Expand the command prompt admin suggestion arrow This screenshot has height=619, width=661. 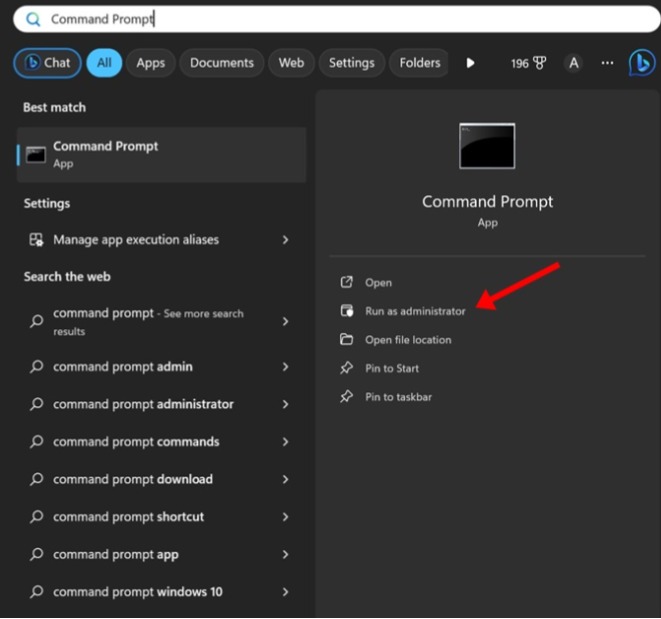(x=286, y=367)
